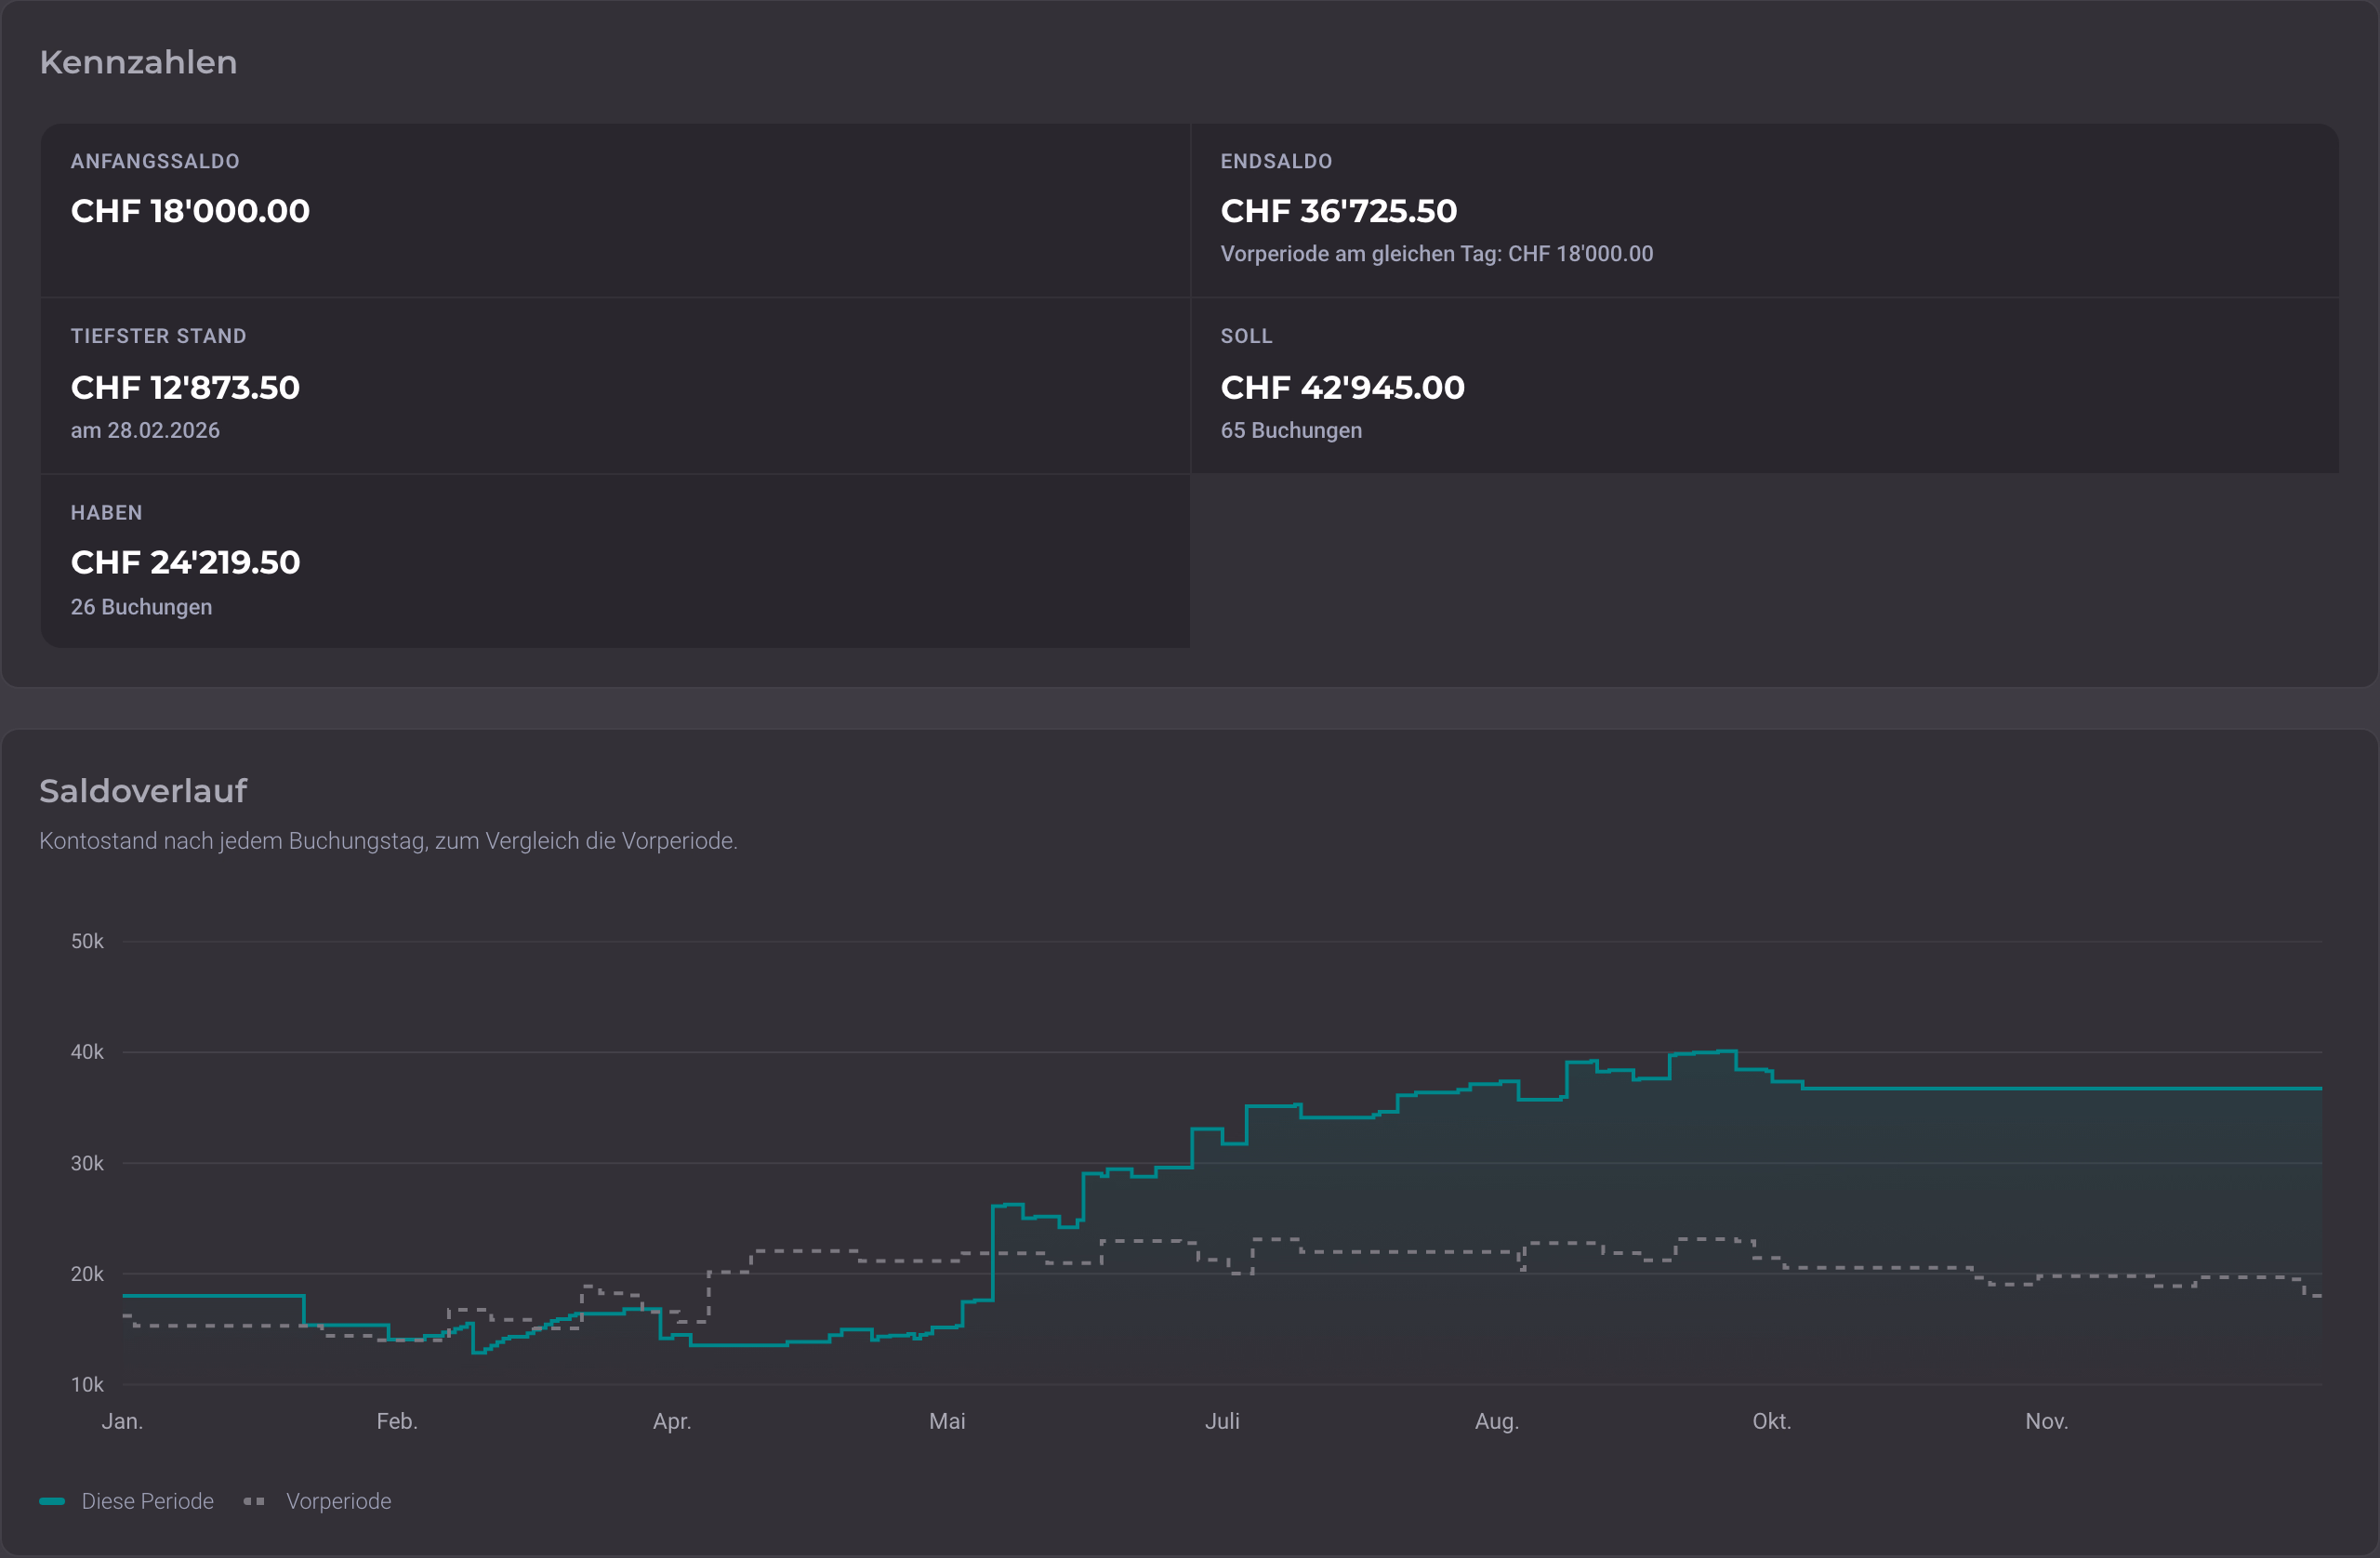Image resolution: width=2380 pixels, height=1558 pixels.
Task: Click Soll value CHF 42'945.00
Action: tap(1343, 387)
